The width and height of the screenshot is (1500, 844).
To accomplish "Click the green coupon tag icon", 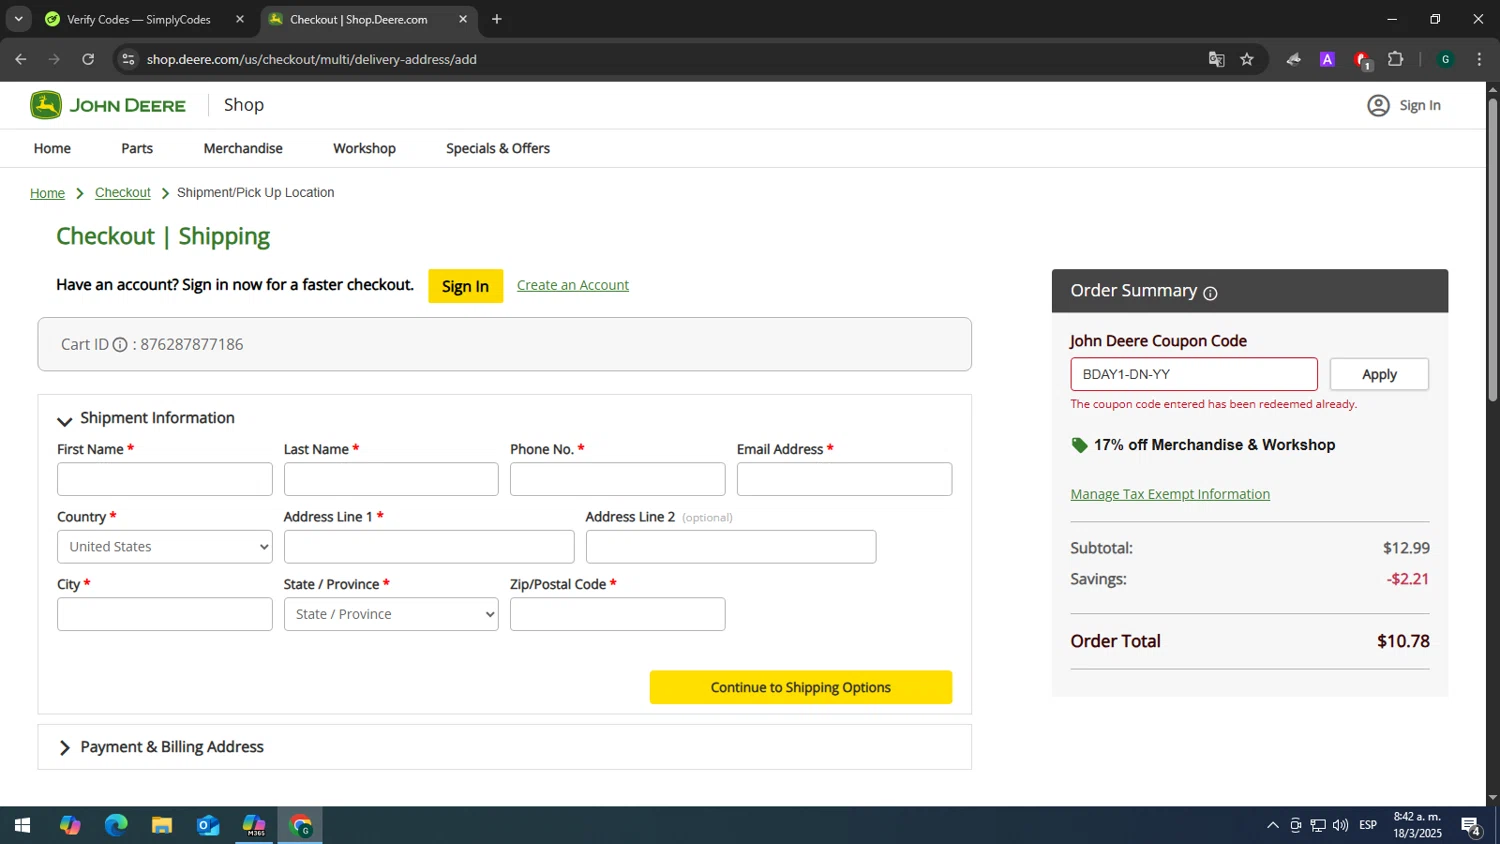I will click(1079, 445).
